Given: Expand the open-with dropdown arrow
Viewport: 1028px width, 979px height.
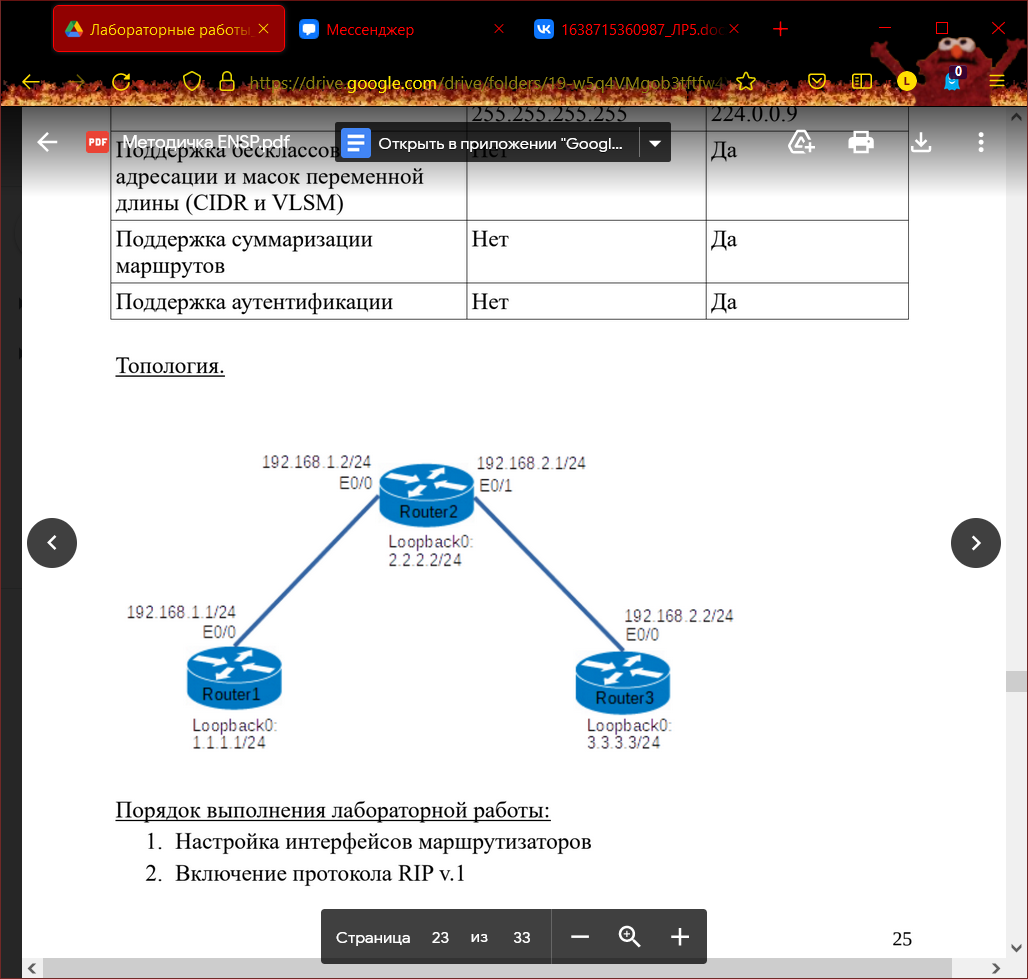Looking at the screenshot, I should pyautogui.click(x=655, y=143).
